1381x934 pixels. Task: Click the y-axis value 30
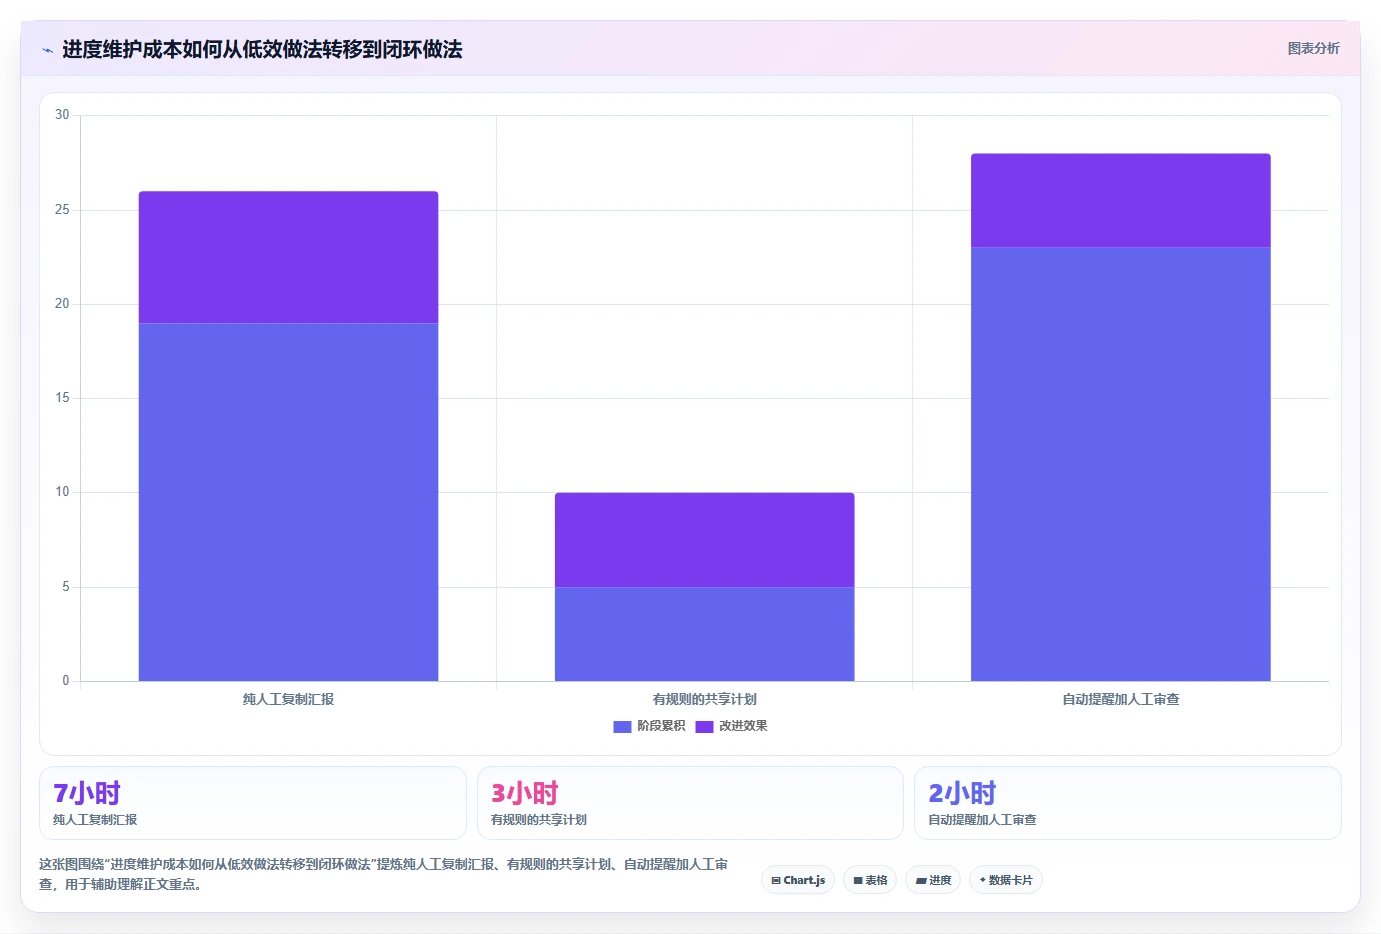point(62,115)
